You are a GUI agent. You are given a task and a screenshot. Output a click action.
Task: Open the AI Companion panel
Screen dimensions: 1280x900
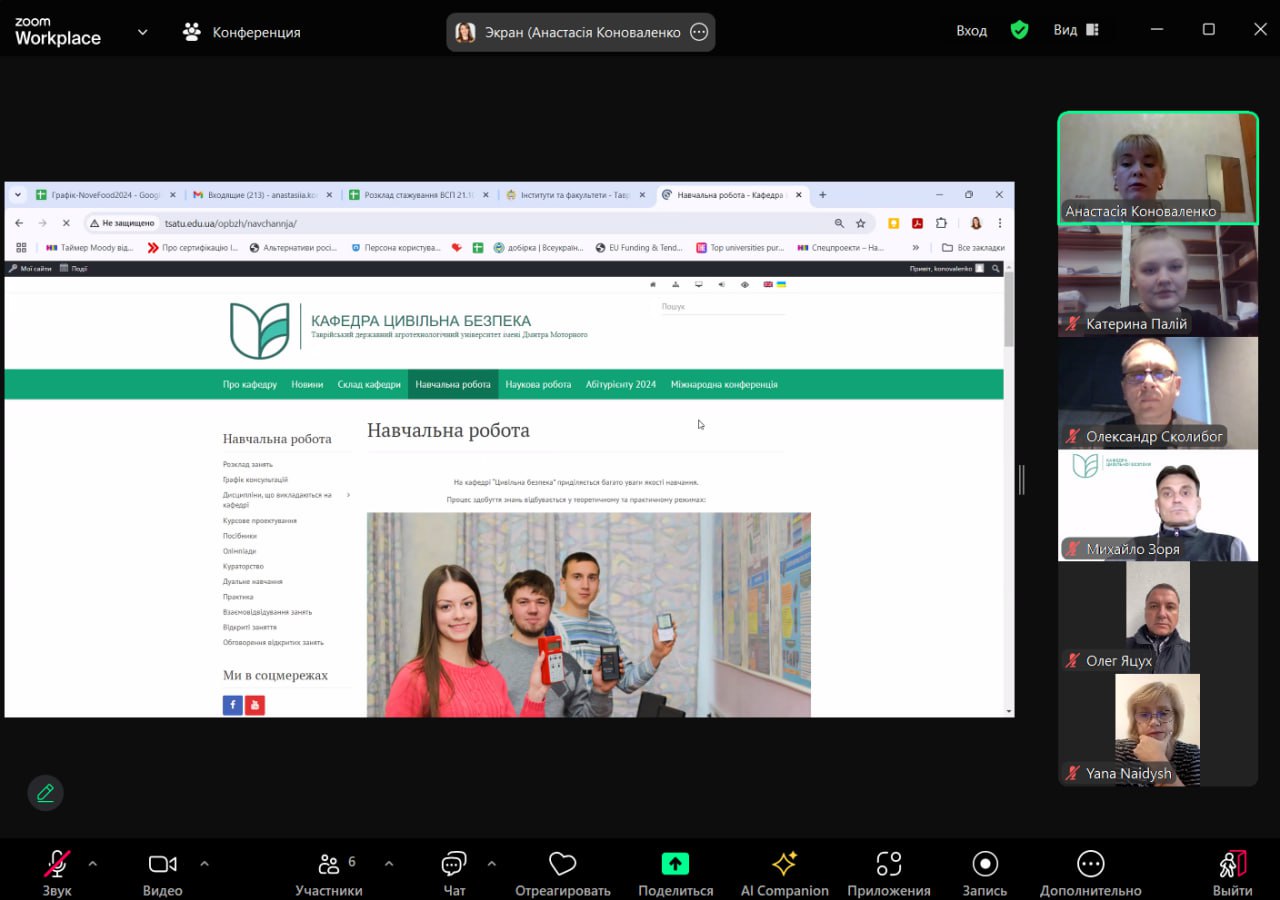click(x=784, y=865)
